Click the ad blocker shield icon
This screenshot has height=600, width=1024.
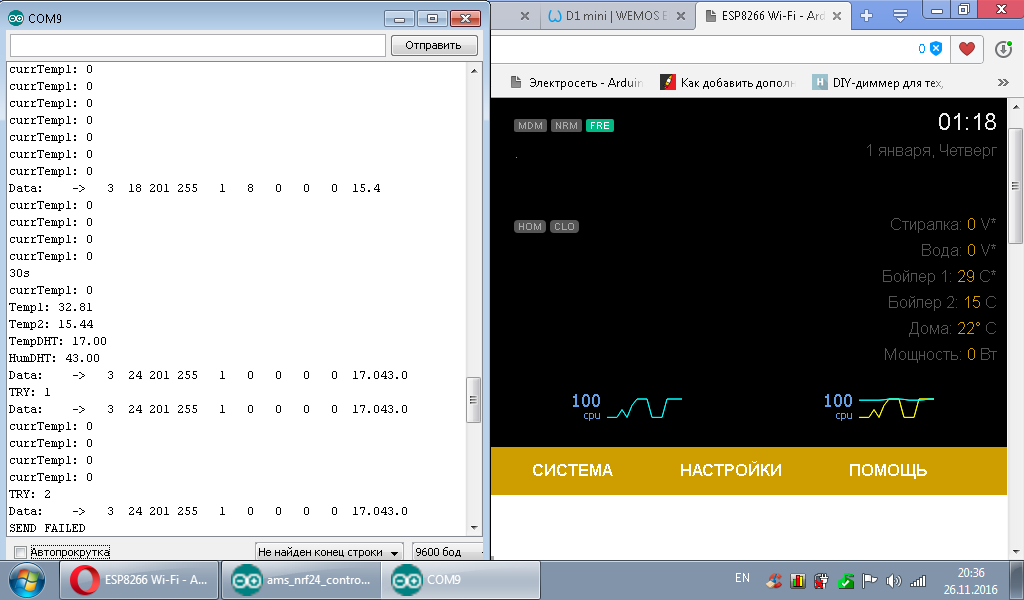click(936, 48)
